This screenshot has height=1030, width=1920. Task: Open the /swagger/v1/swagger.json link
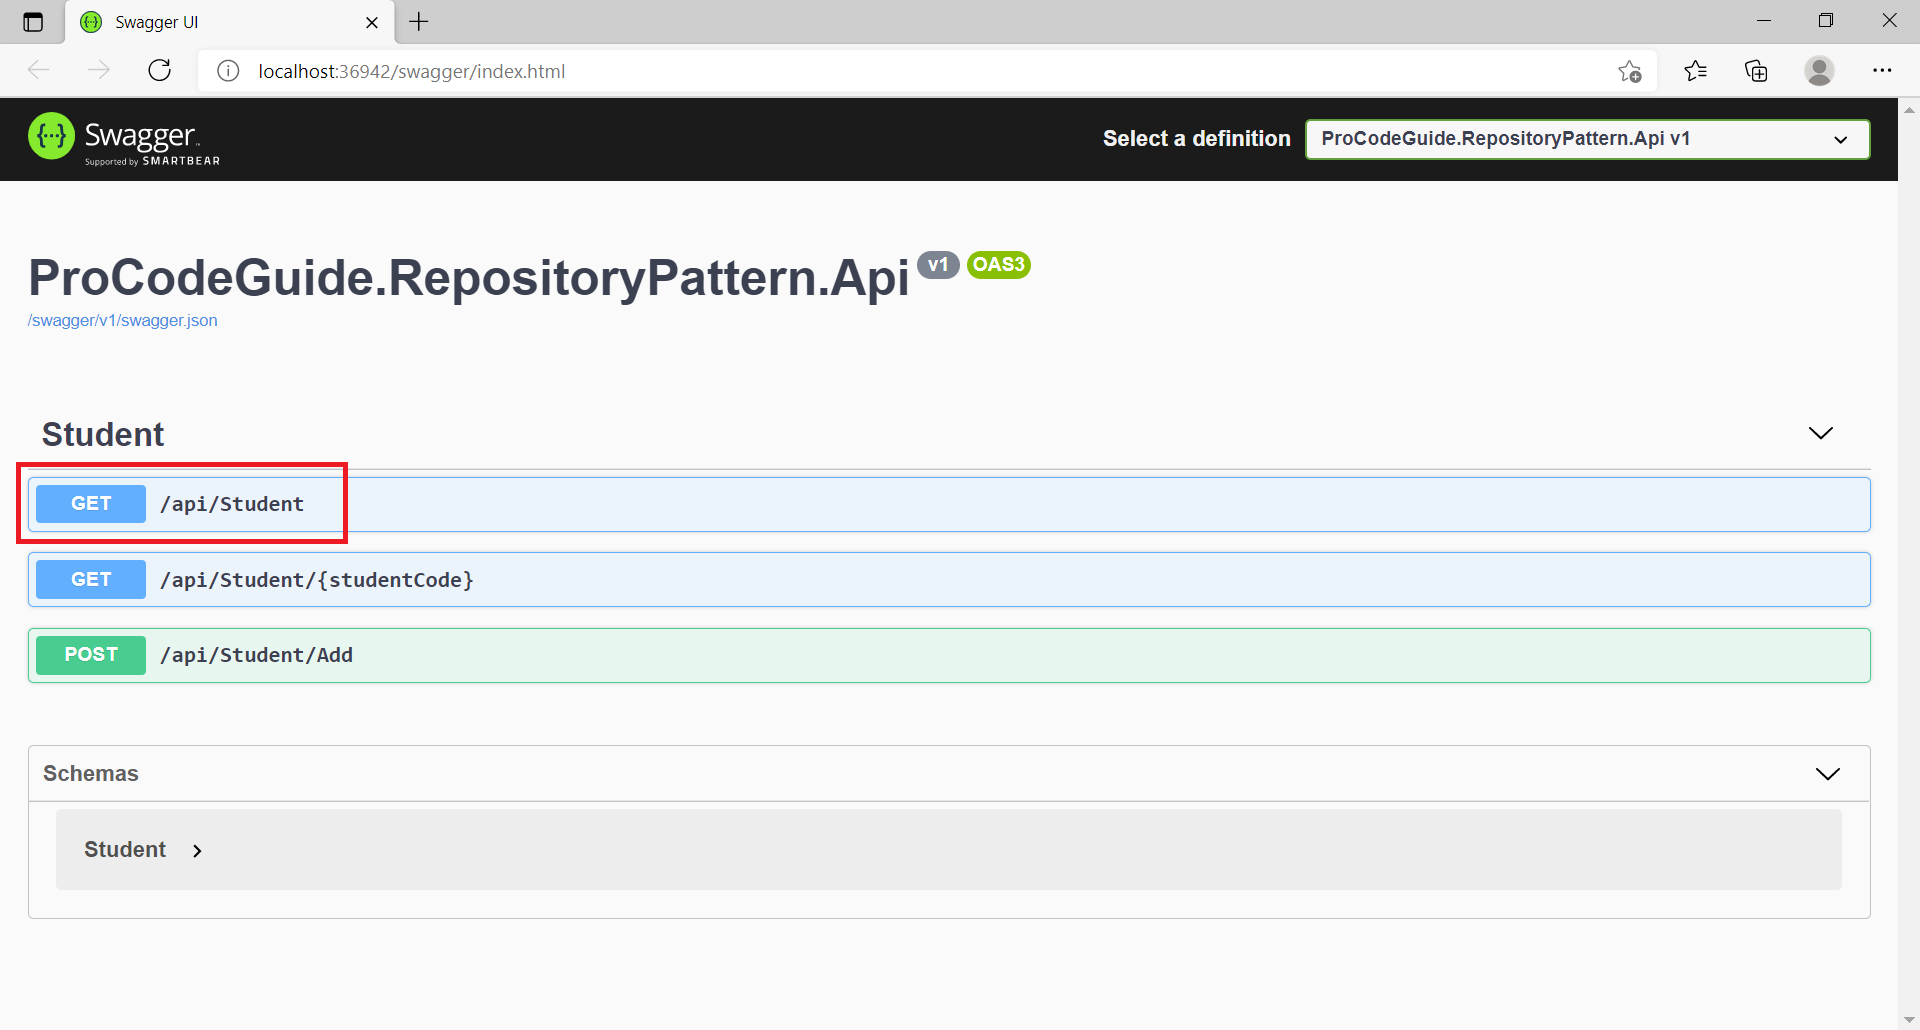(122, 320)
